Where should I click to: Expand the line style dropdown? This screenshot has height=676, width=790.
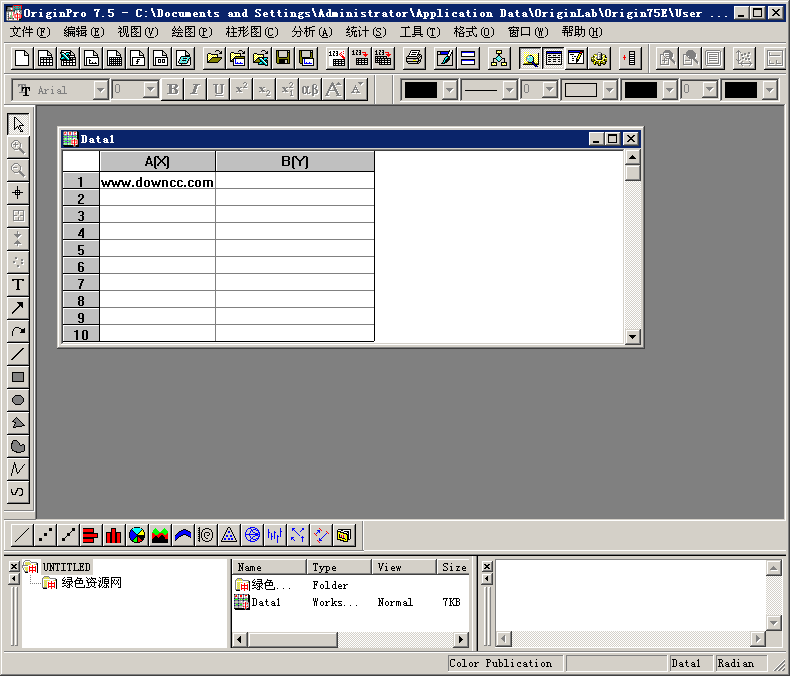pos(509,90)
